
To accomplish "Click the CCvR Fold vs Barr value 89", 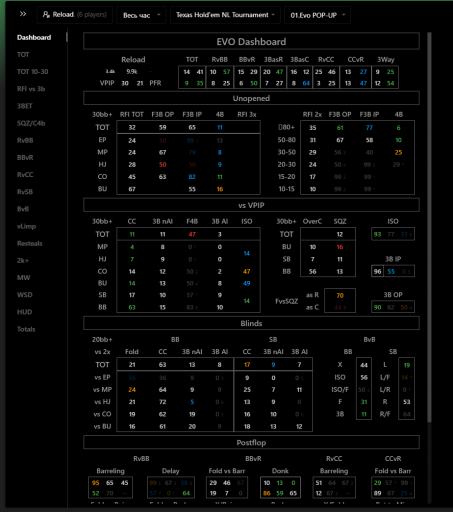I will click(377, 493).
